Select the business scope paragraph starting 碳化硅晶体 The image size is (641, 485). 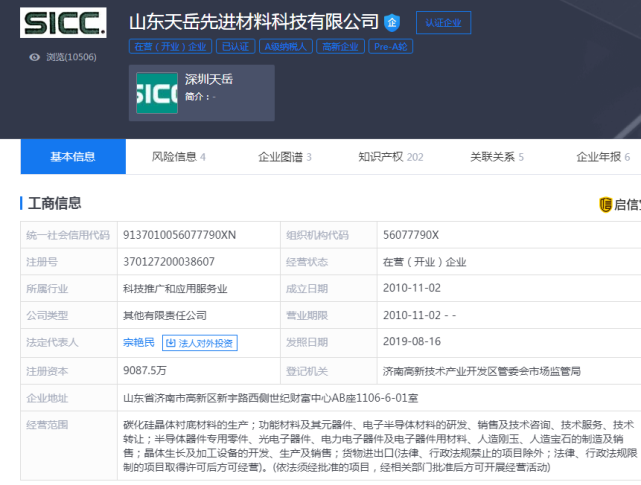pos(380,446)
